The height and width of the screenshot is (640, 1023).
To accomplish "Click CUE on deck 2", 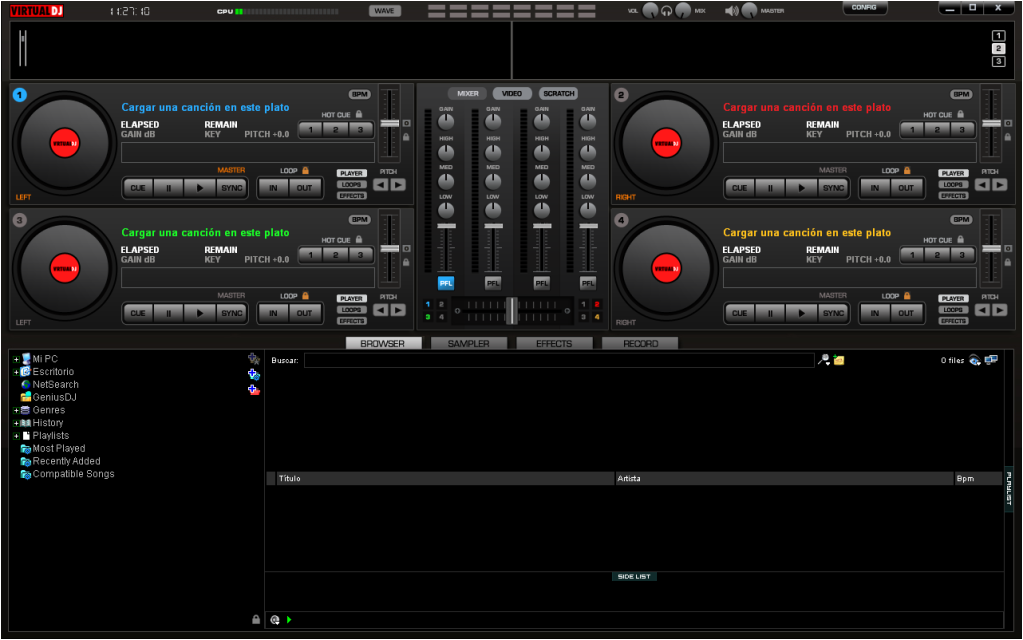I will (x=739, y=188).
